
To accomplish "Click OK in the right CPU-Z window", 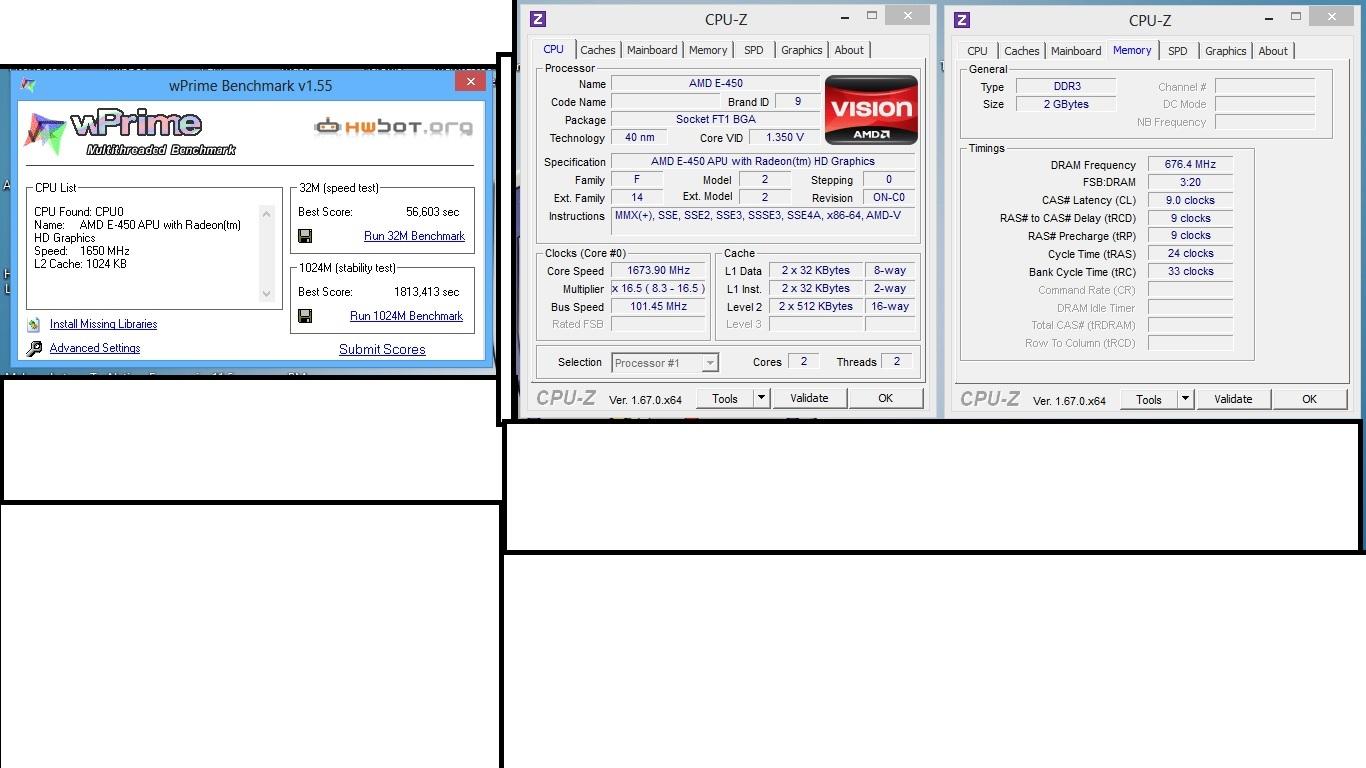I will [1309, 399].
